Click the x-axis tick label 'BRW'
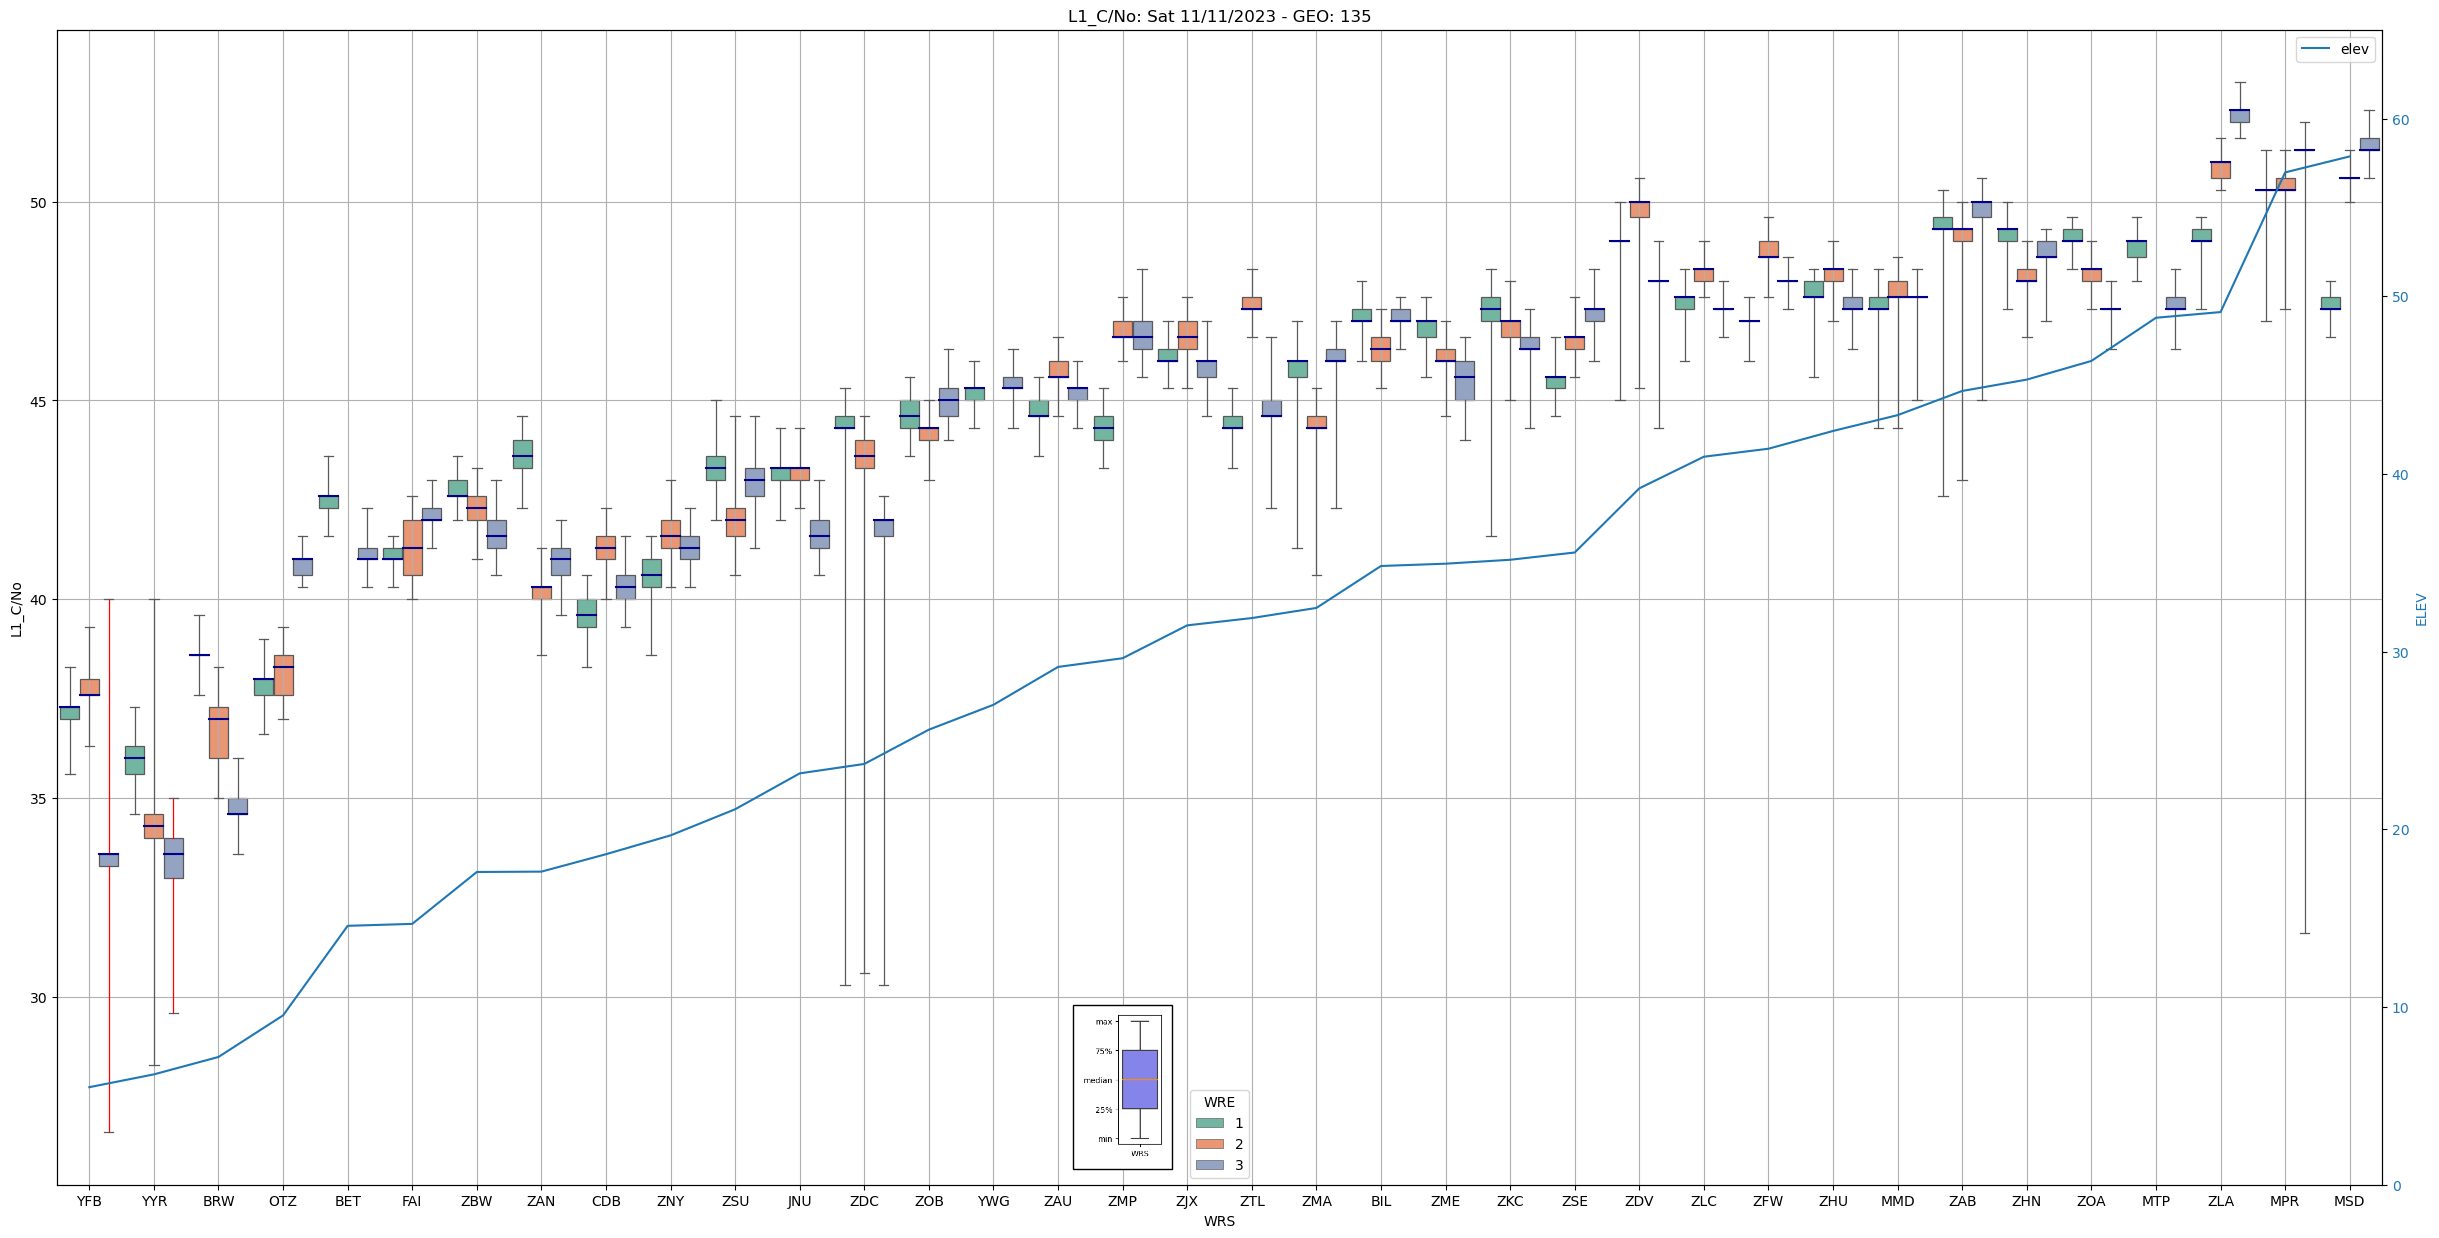Viewport: 2439px width, 1238px height. coord(218,1202)
